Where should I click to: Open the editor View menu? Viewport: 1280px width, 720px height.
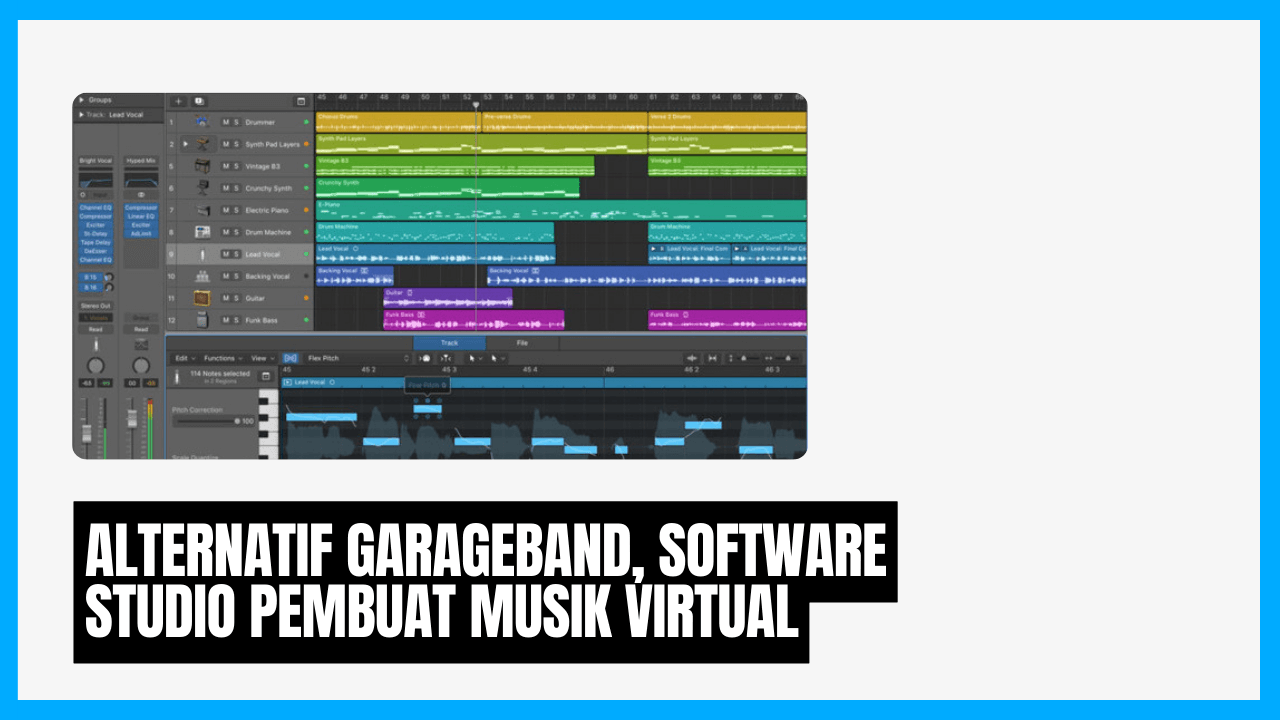262,358
